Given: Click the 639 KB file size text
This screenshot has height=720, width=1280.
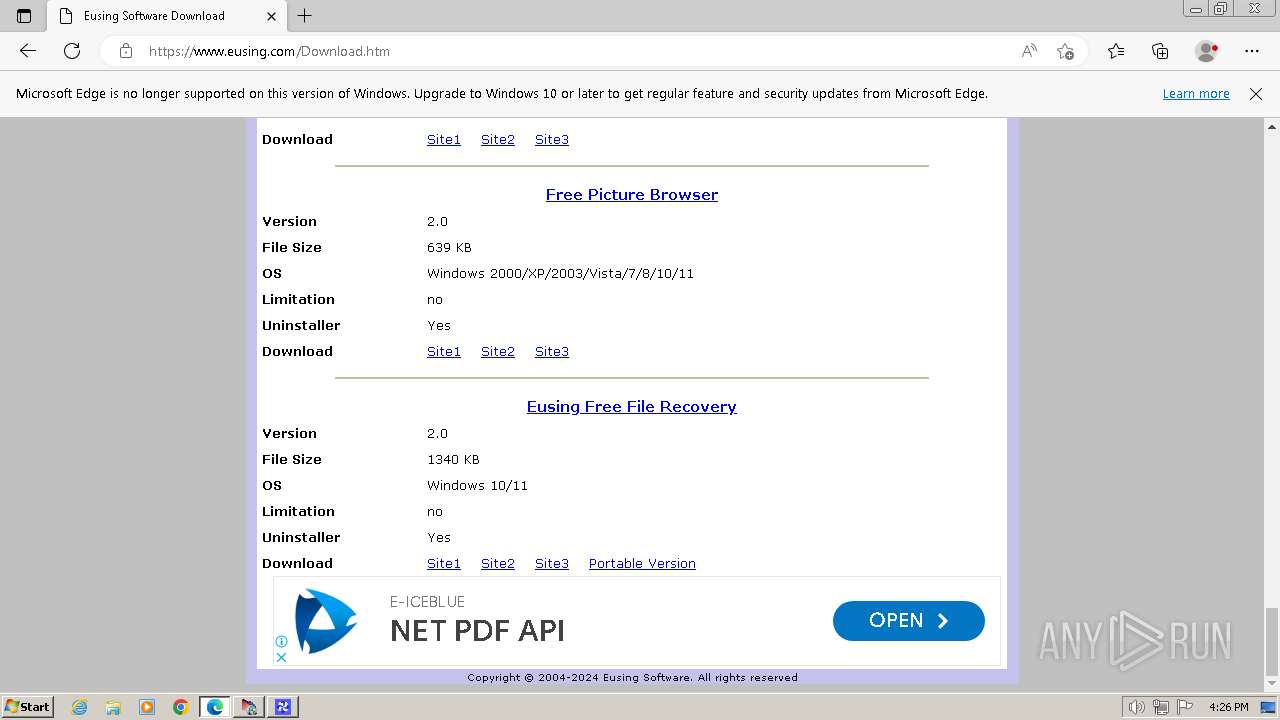Looking at the screenshot, I should tap(449, 248).
